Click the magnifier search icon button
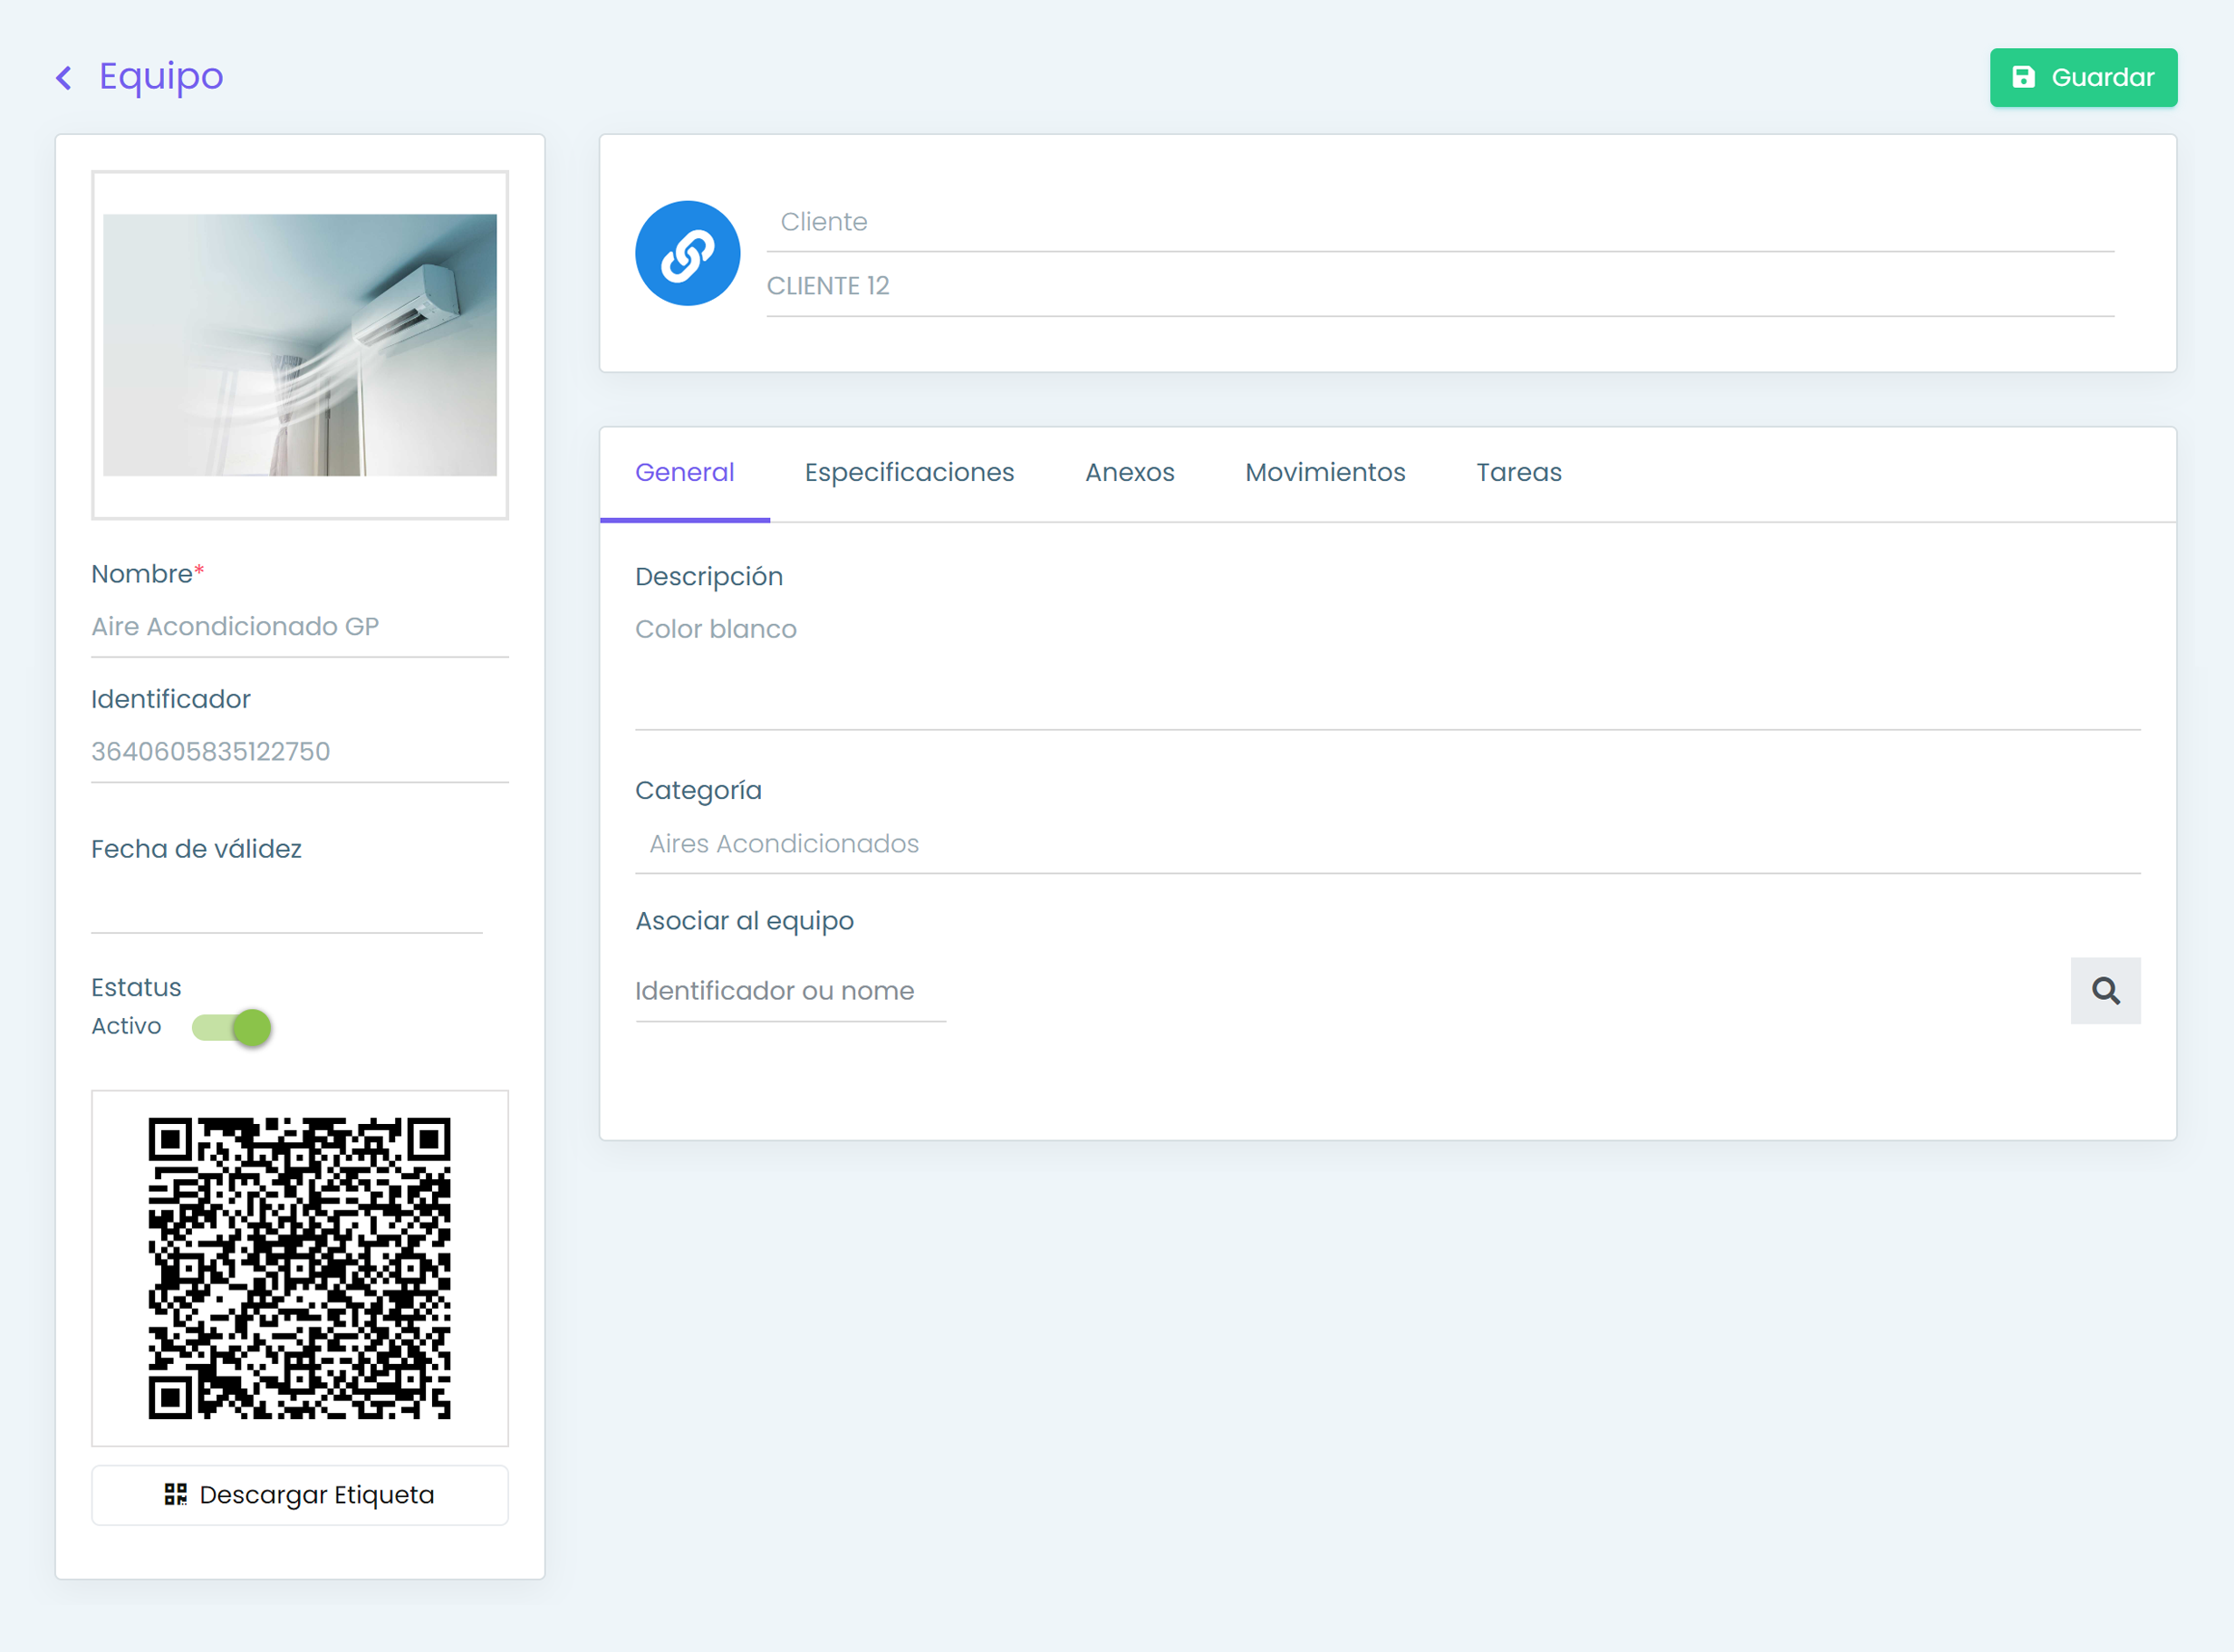The height and width of the screenshot is (1652, 2234). [2105, 990]
